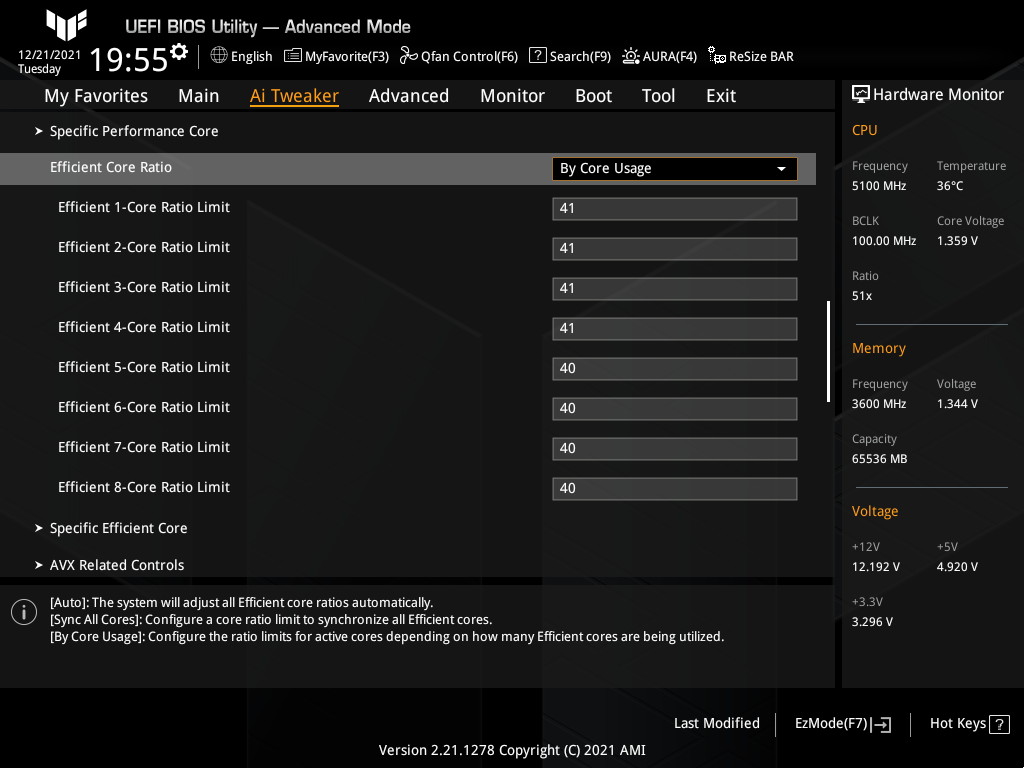This screenshot has height=768, width=1024.
Task: Select the Efficient 8-Core Ratio Limit field
Action: 674,488
